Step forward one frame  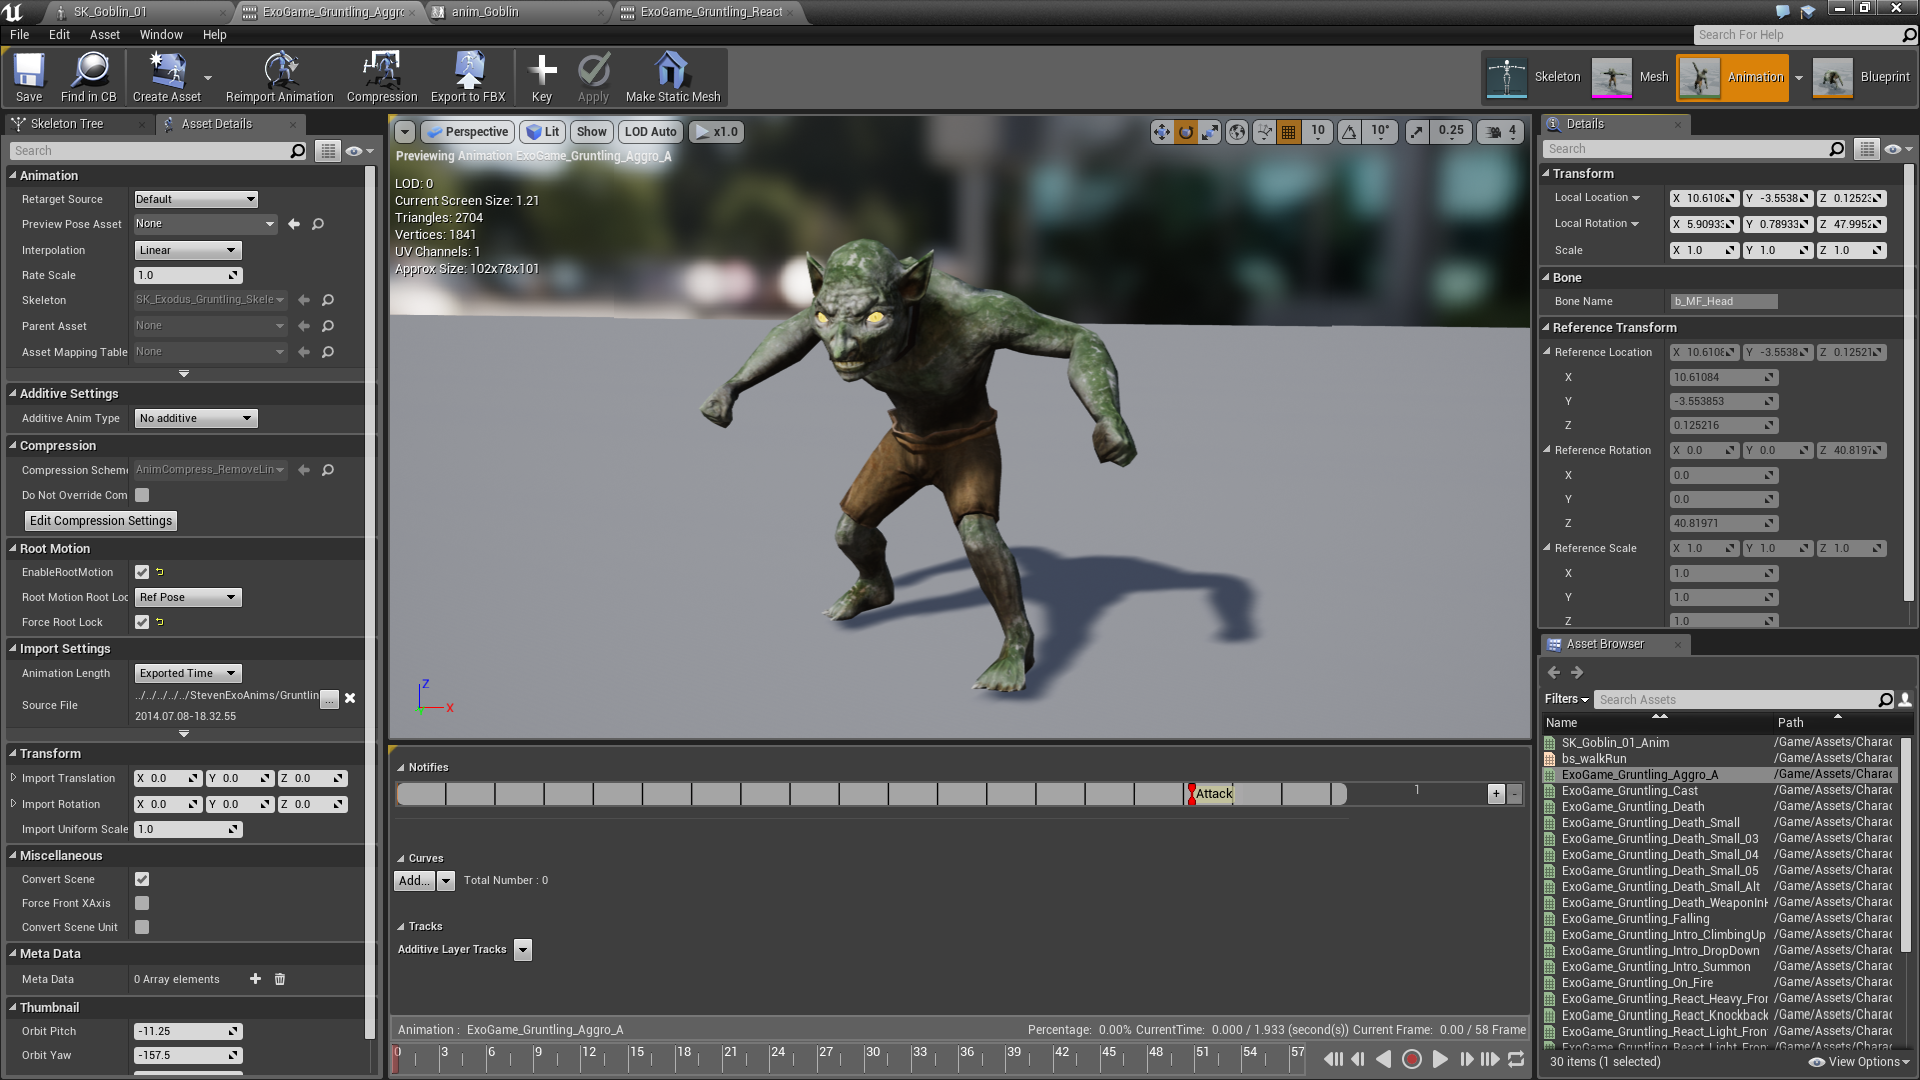click(1466, 1059)
